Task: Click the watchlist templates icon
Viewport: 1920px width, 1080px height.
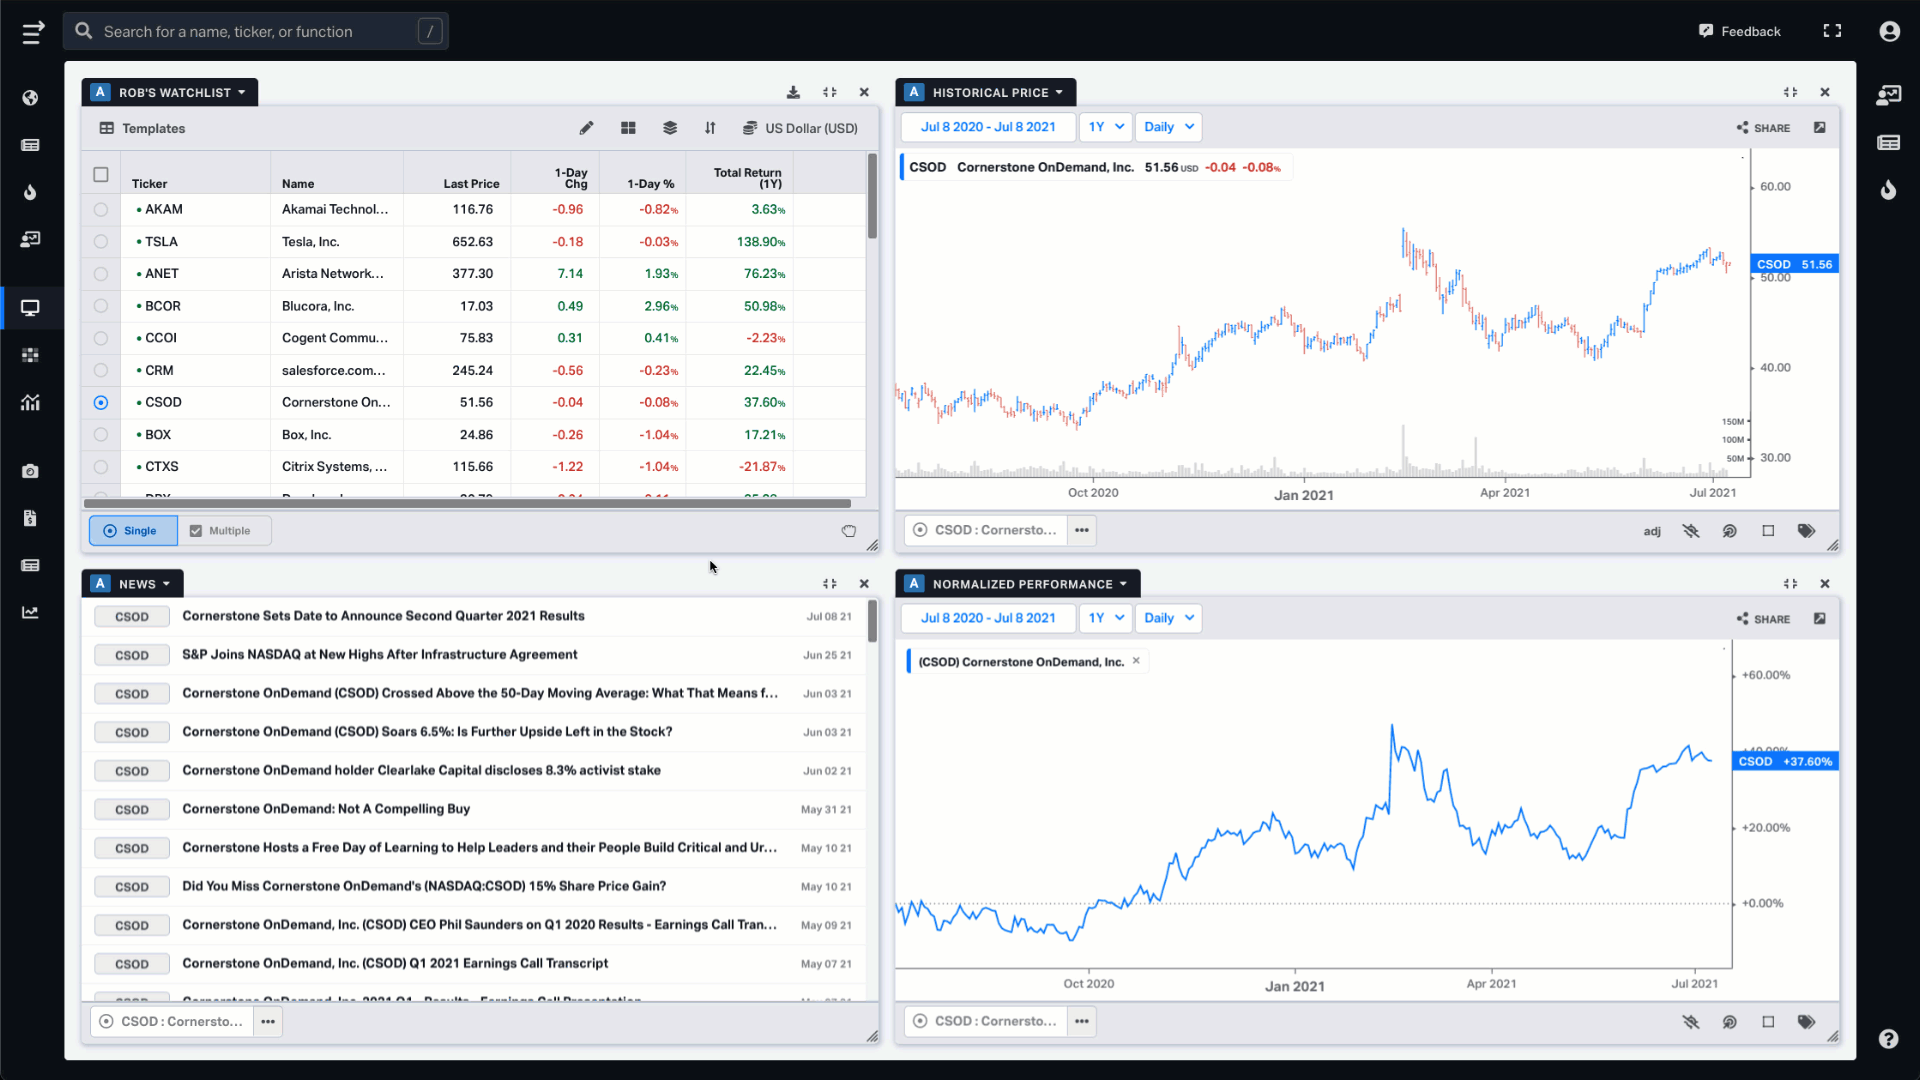Action: [107, 128]
